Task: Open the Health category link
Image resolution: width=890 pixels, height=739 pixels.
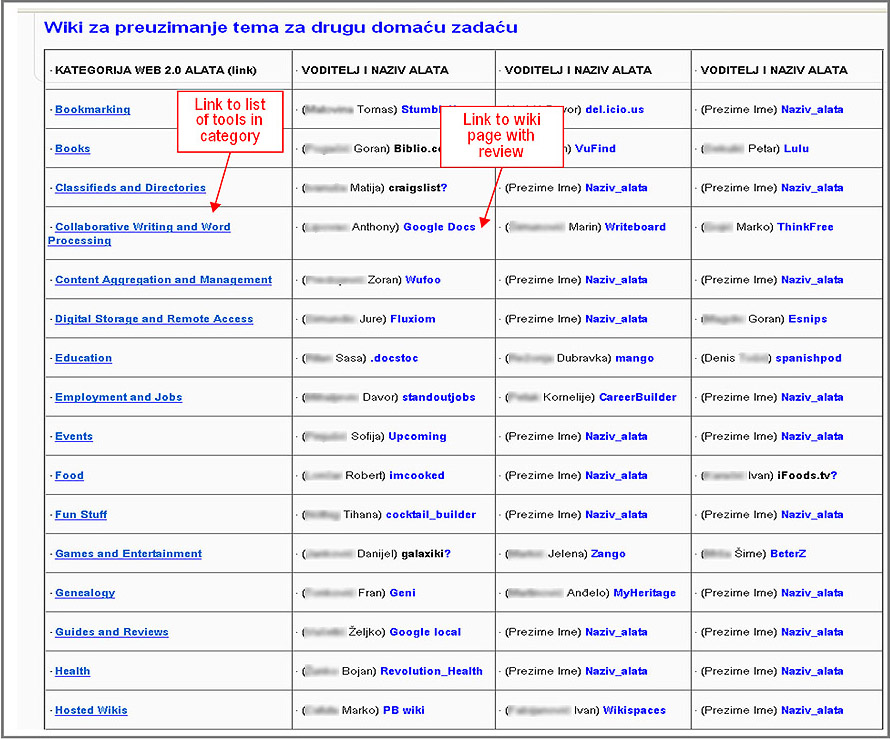Action: point(73,671)
